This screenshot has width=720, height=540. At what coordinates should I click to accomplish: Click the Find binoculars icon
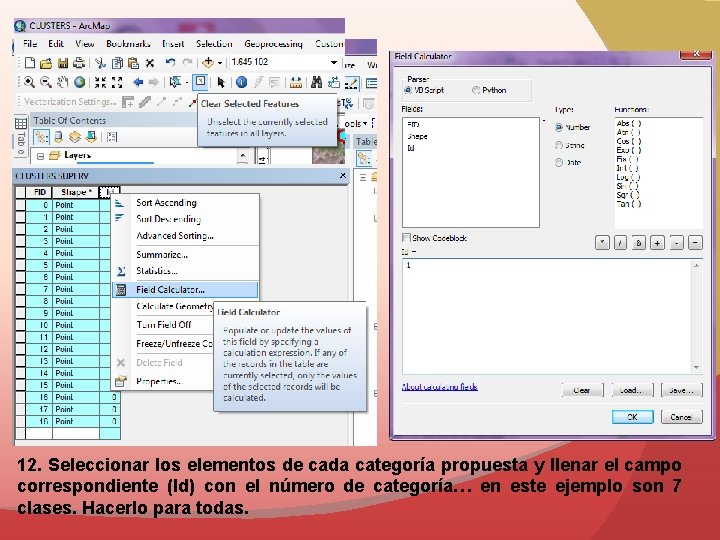point(316,82)
